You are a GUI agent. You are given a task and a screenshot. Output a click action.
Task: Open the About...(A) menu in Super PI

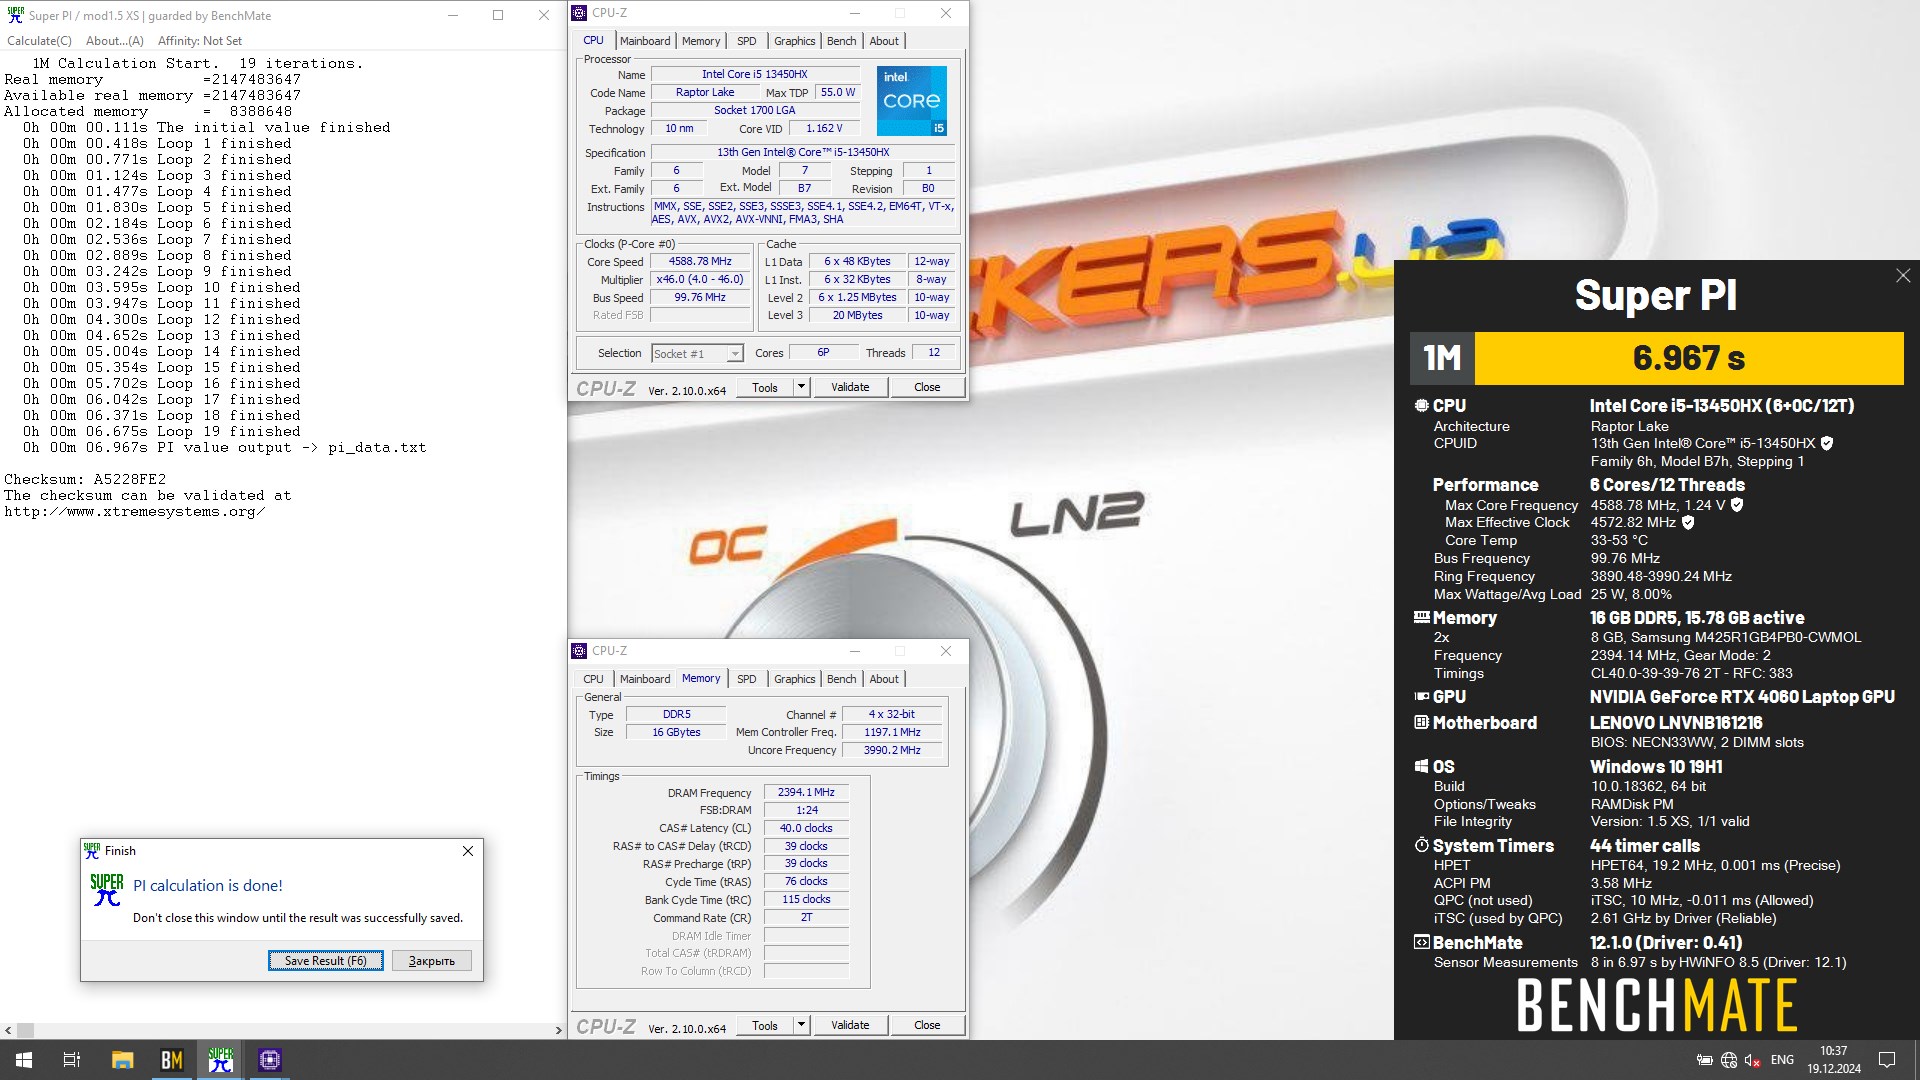point(115,41)
